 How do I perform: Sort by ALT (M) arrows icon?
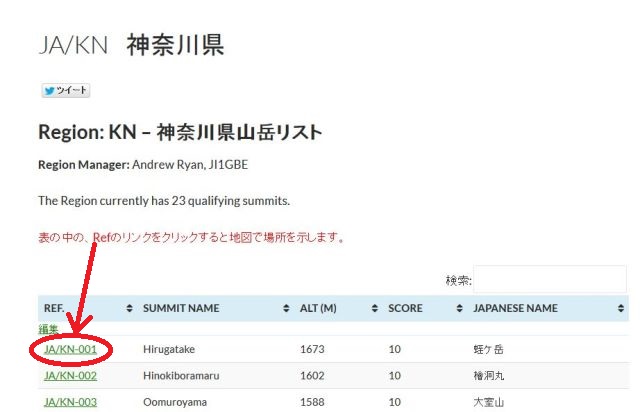[375, 308]
